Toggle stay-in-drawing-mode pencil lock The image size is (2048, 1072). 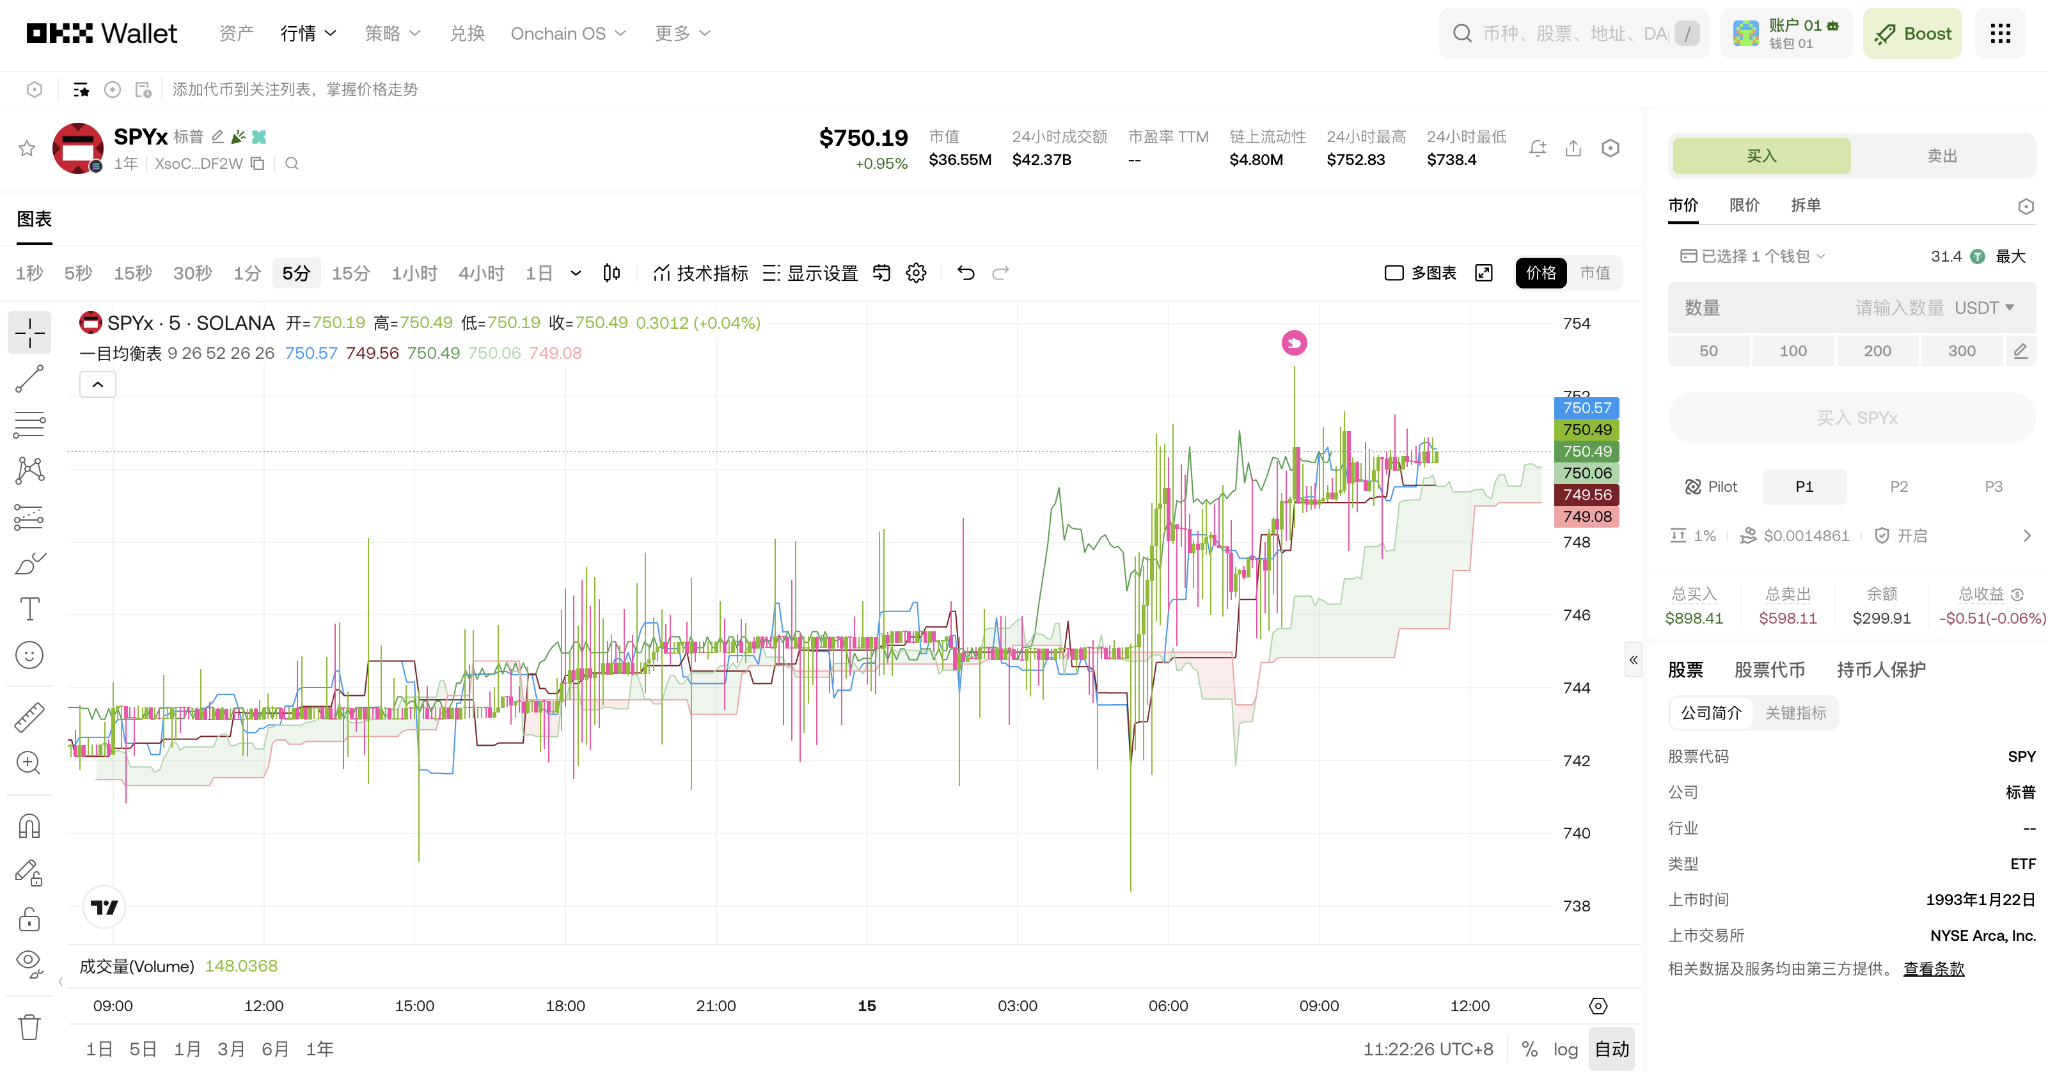[x=30, y=873]
